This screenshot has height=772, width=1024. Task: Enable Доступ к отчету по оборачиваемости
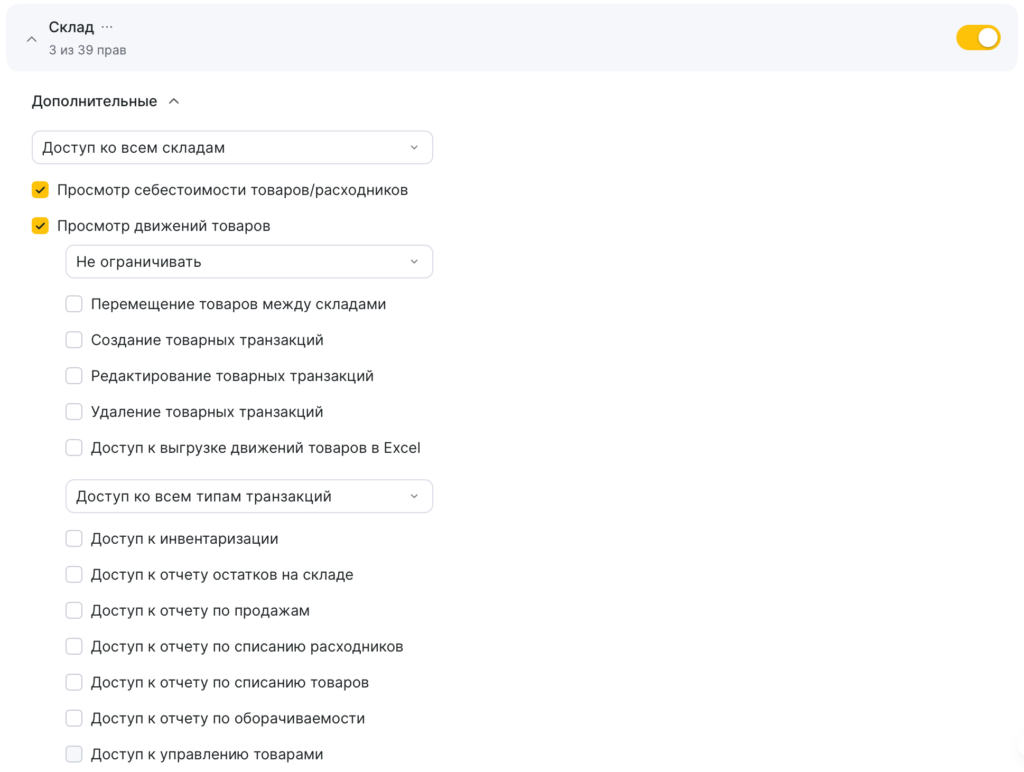(x=74, y=719)
